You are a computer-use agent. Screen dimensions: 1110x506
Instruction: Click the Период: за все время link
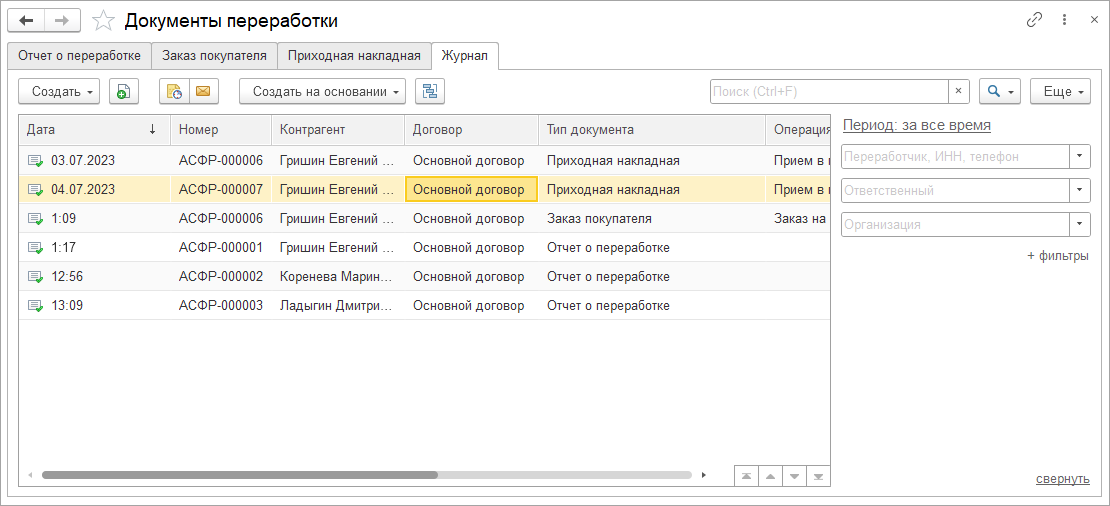point(917,126)
